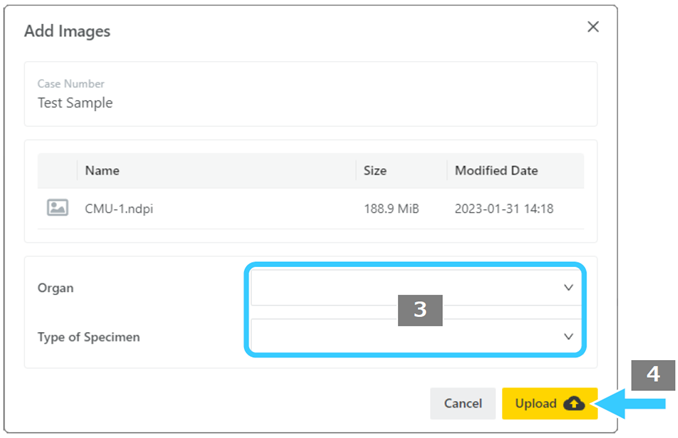Expand the Type of Specimen chevron arrow
This screenshot has width=678, height=438.
[x=568, y=336]
